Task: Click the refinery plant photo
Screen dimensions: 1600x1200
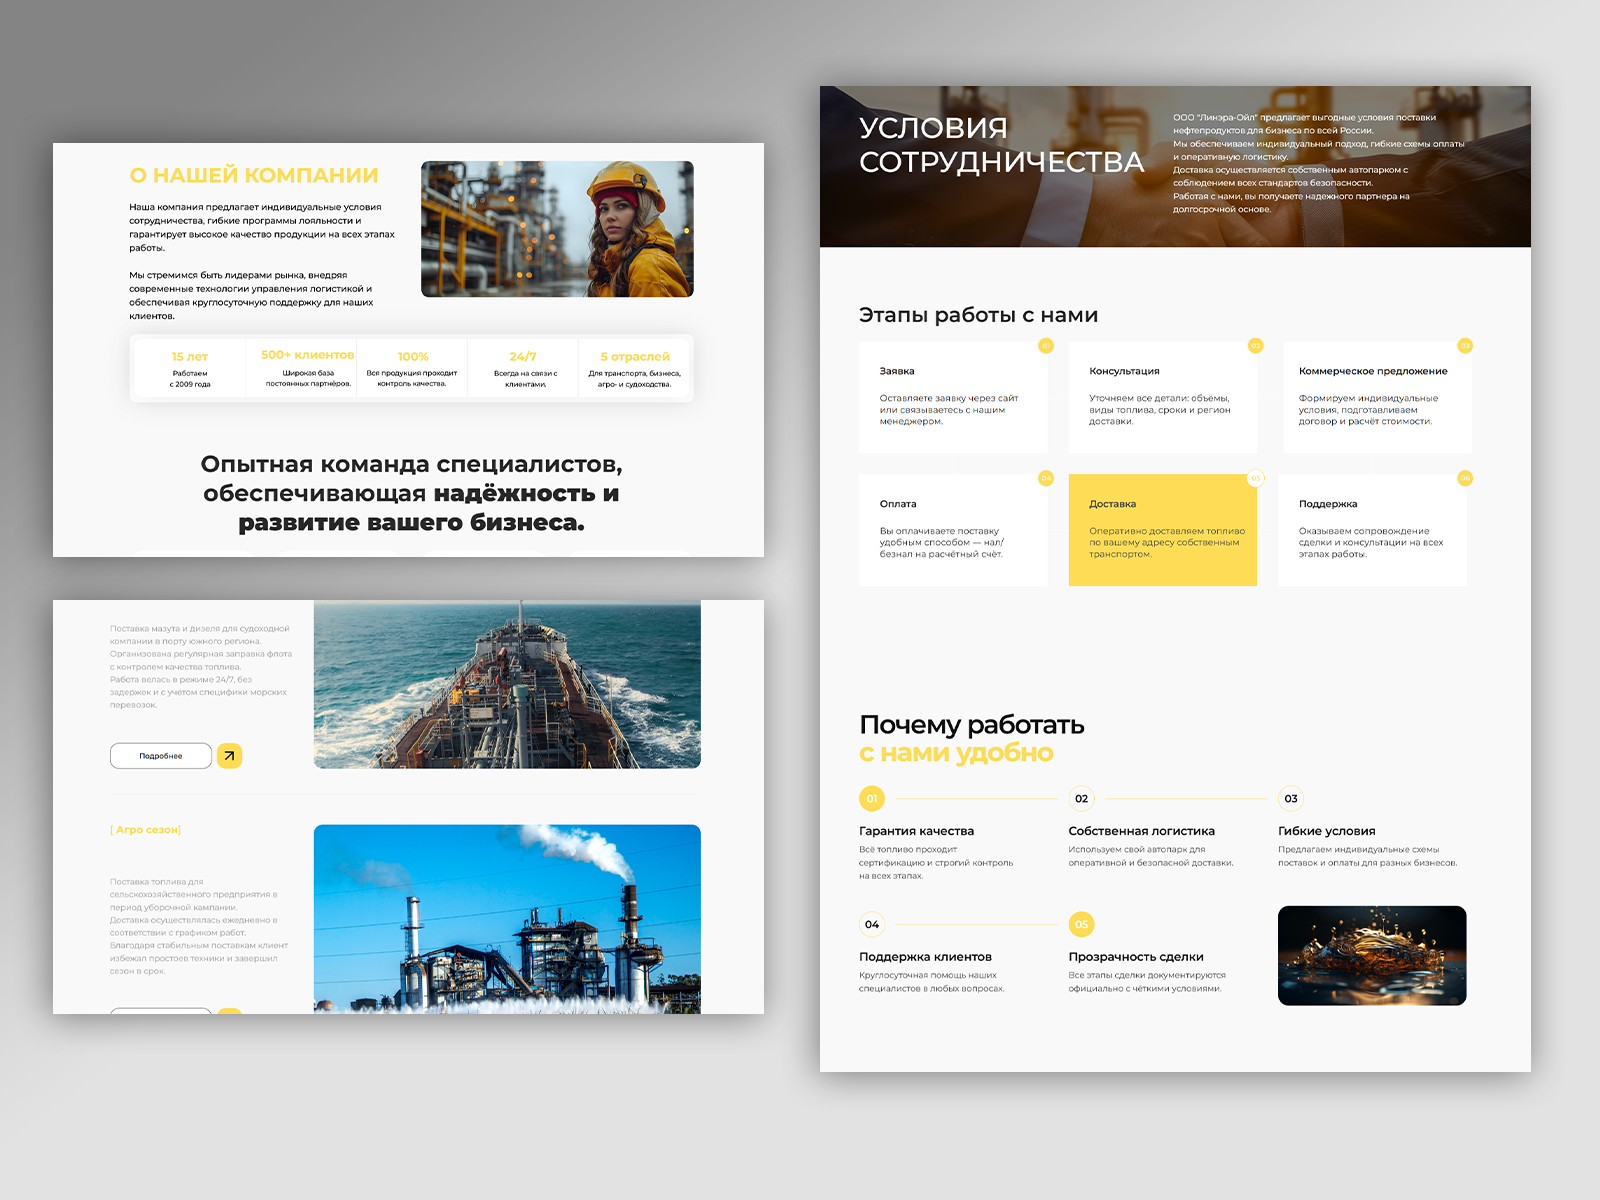Action: 507,919
